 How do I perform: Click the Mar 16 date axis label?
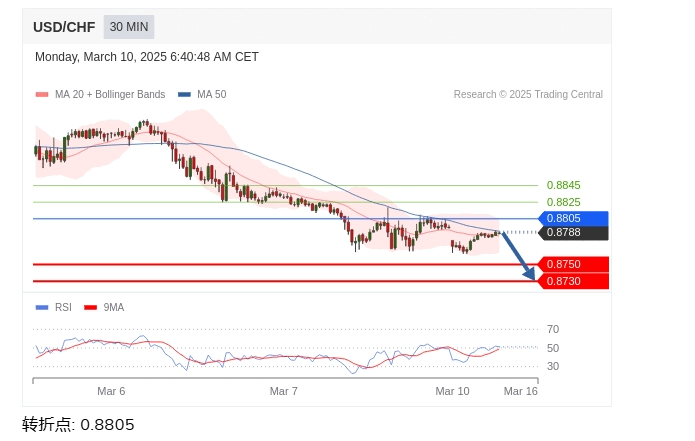click(x=520, y=391)
